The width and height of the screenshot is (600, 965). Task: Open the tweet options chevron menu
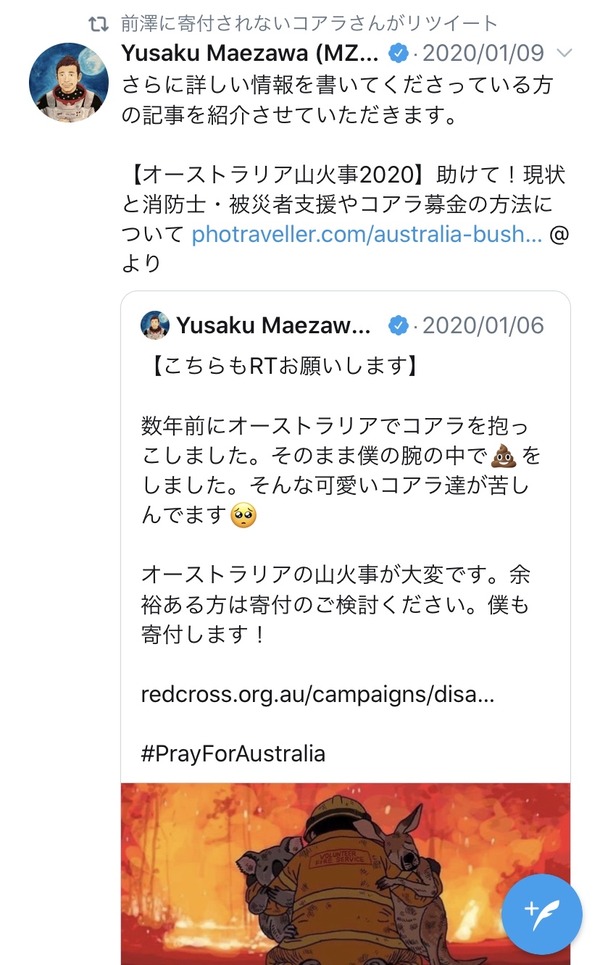(x=564, y=53)
